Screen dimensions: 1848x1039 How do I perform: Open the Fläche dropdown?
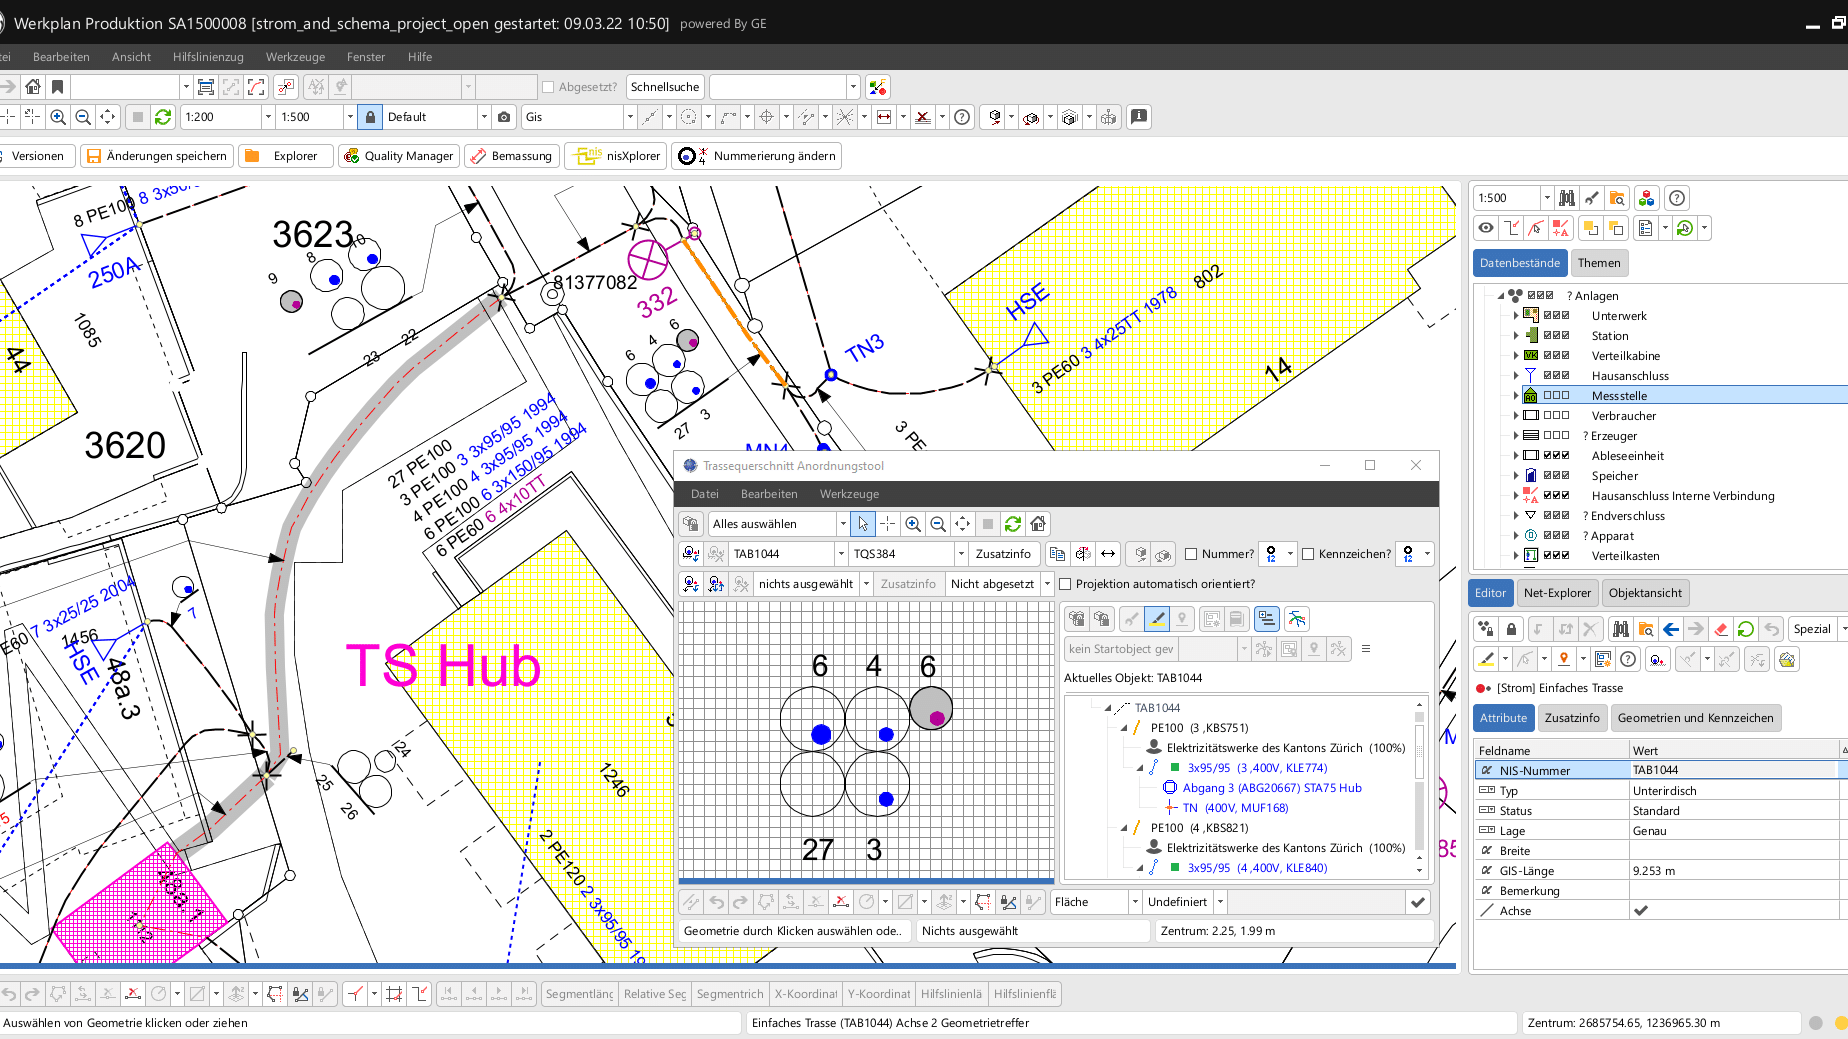click(1135, 902)
